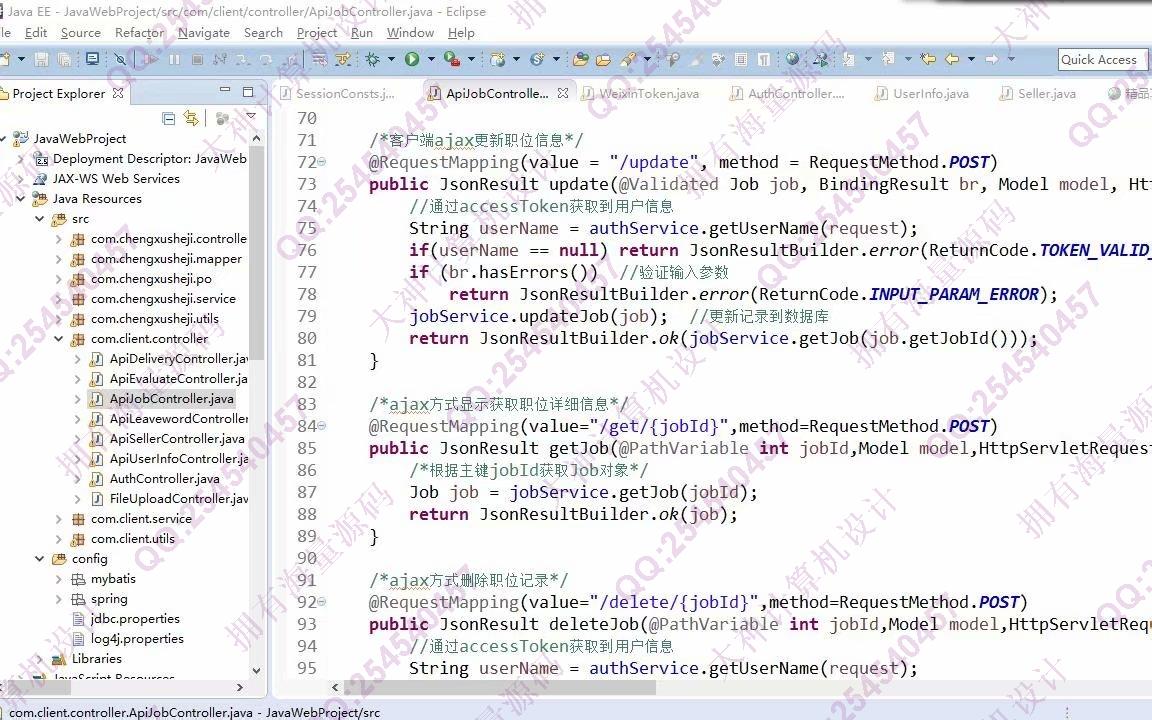Viewport: 1152px width, 720px height.
Task: Click the Project Explorer filter/working set icon
Action: [x=223, y=118]
